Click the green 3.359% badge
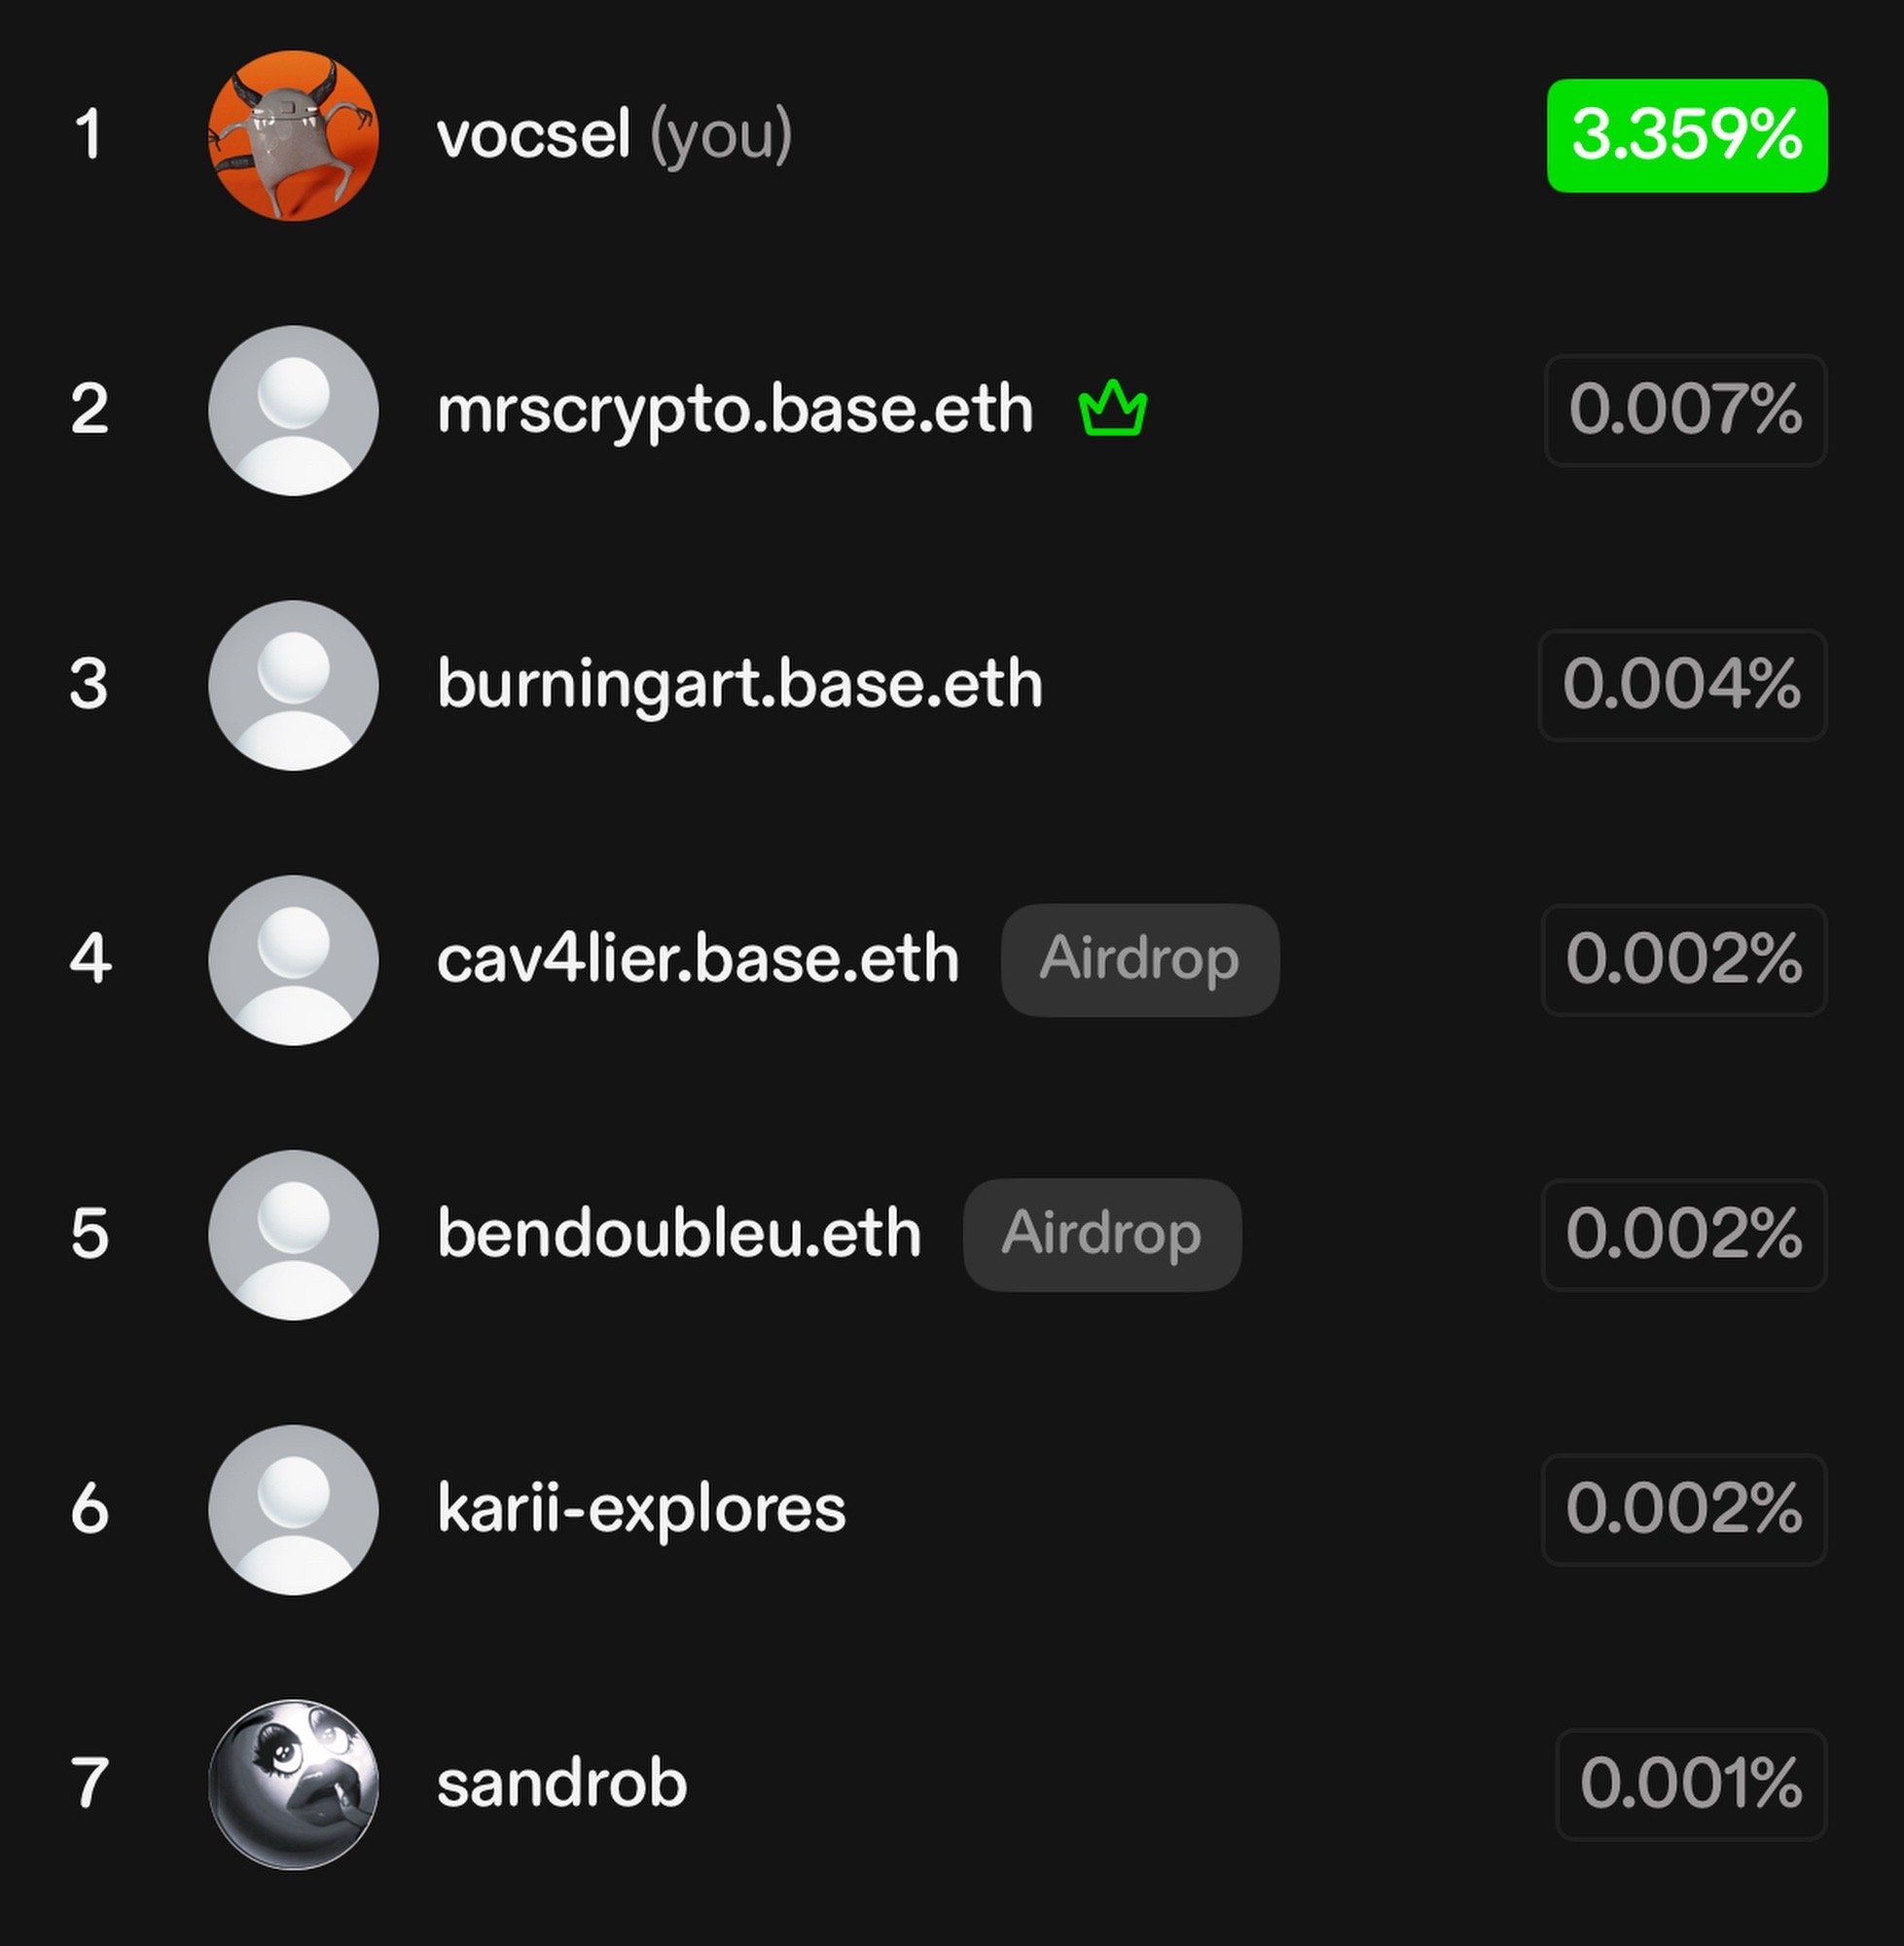Viewport: 1904px width, 1946px height. [x=1687, y=135]
